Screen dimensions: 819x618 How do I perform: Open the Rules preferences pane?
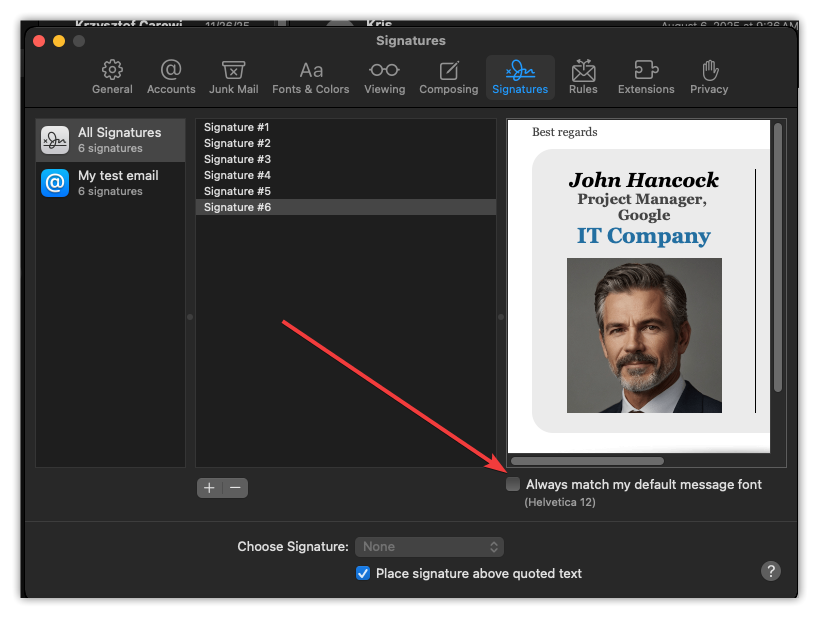point(583,77)
